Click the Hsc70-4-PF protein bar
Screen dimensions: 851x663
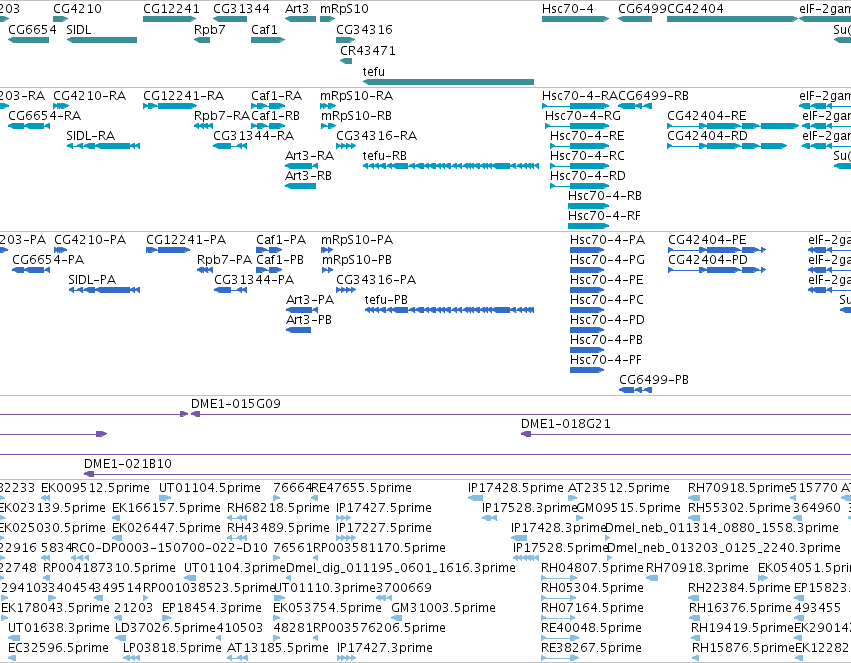(587, 370)
